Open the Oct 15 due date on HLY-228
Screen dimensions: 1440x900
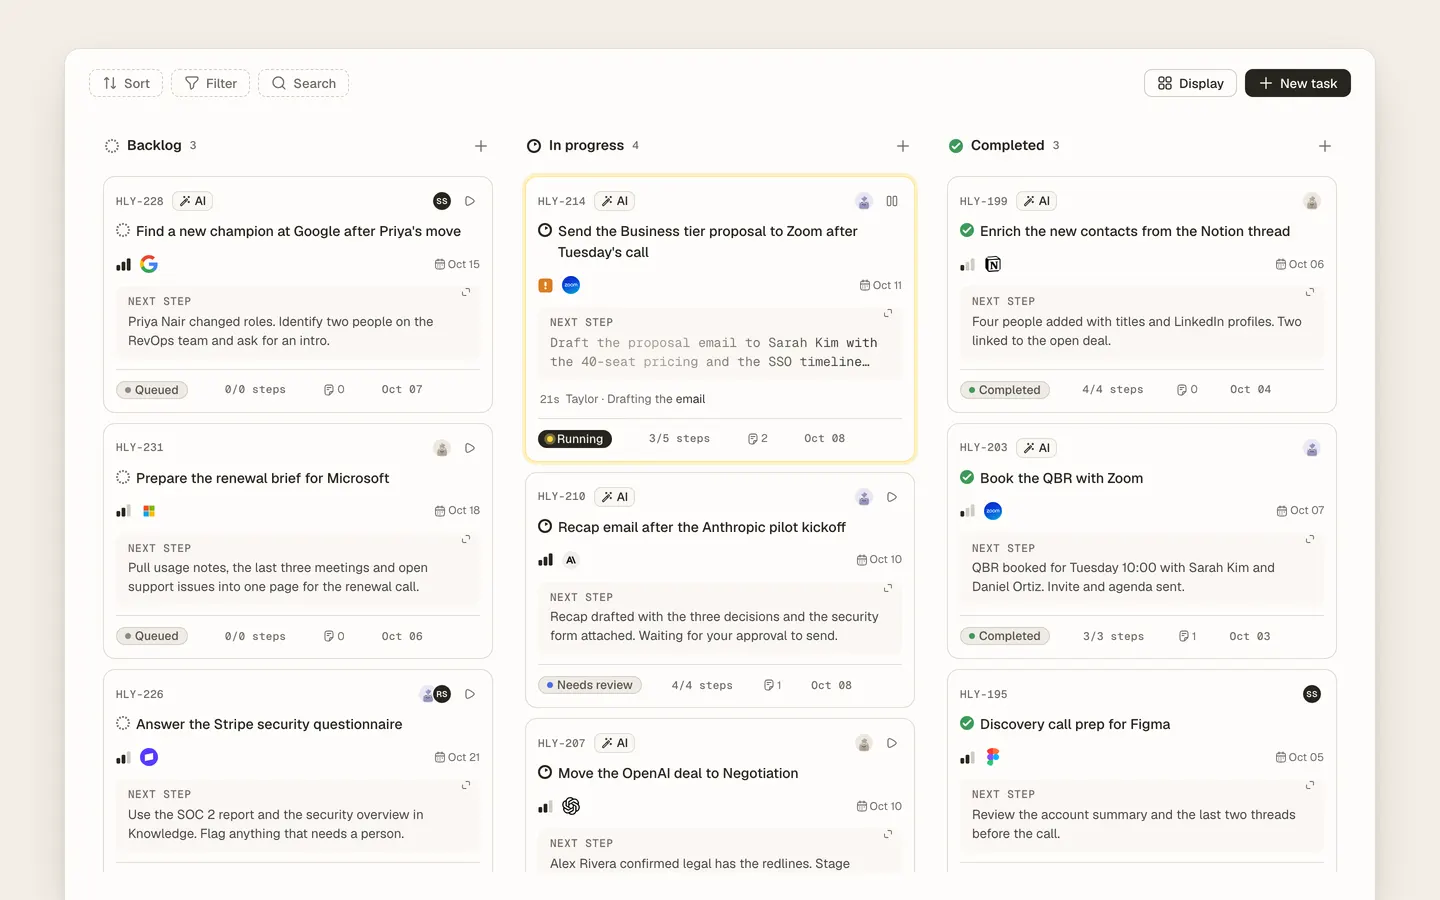[x=457, y=264]
